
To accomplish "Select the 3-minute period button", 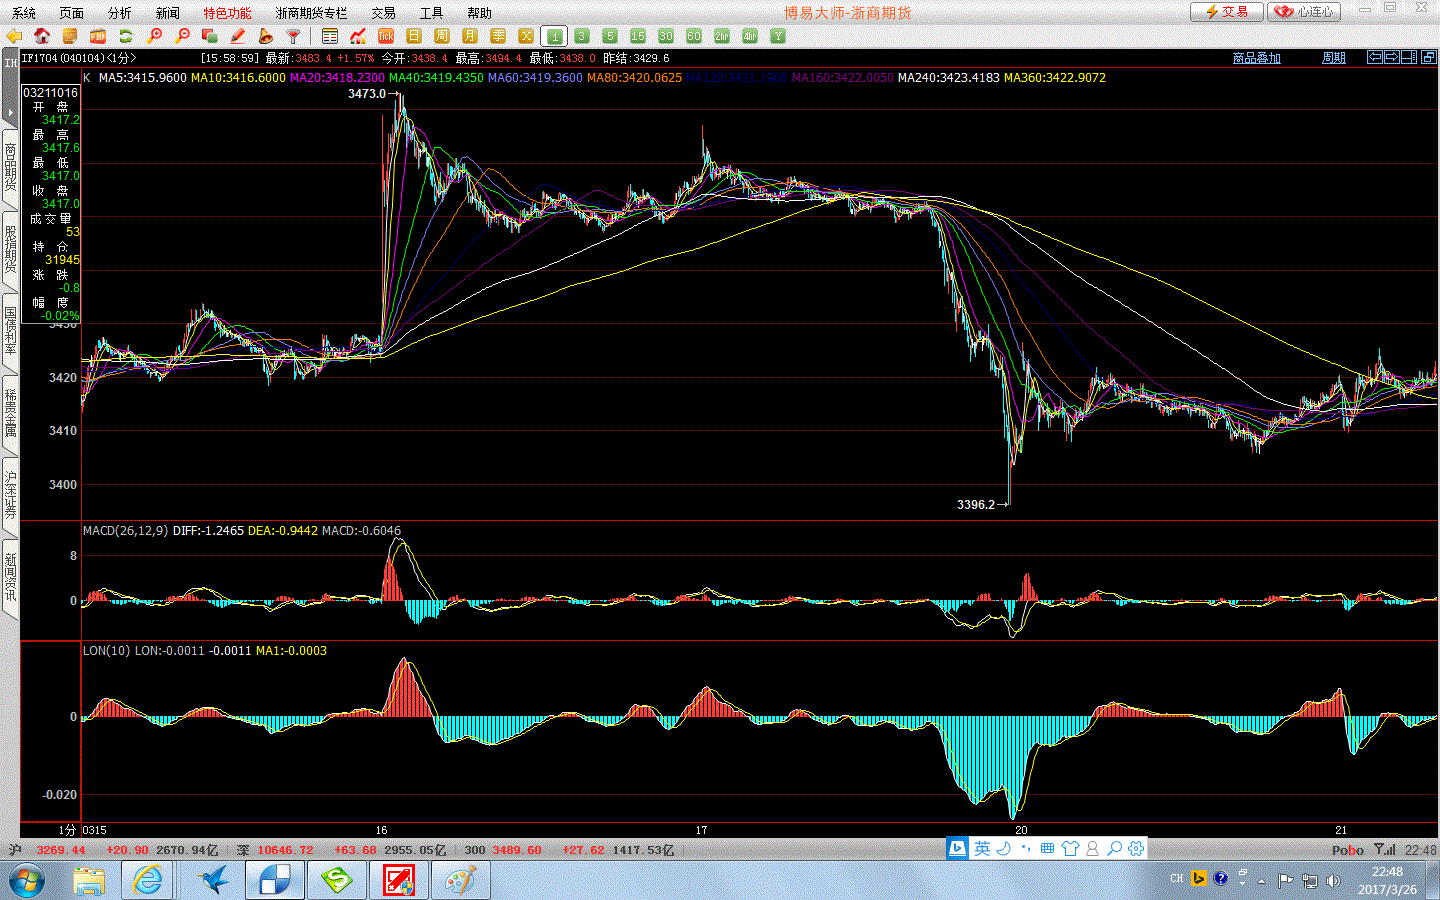I will (x=582, y=36).
